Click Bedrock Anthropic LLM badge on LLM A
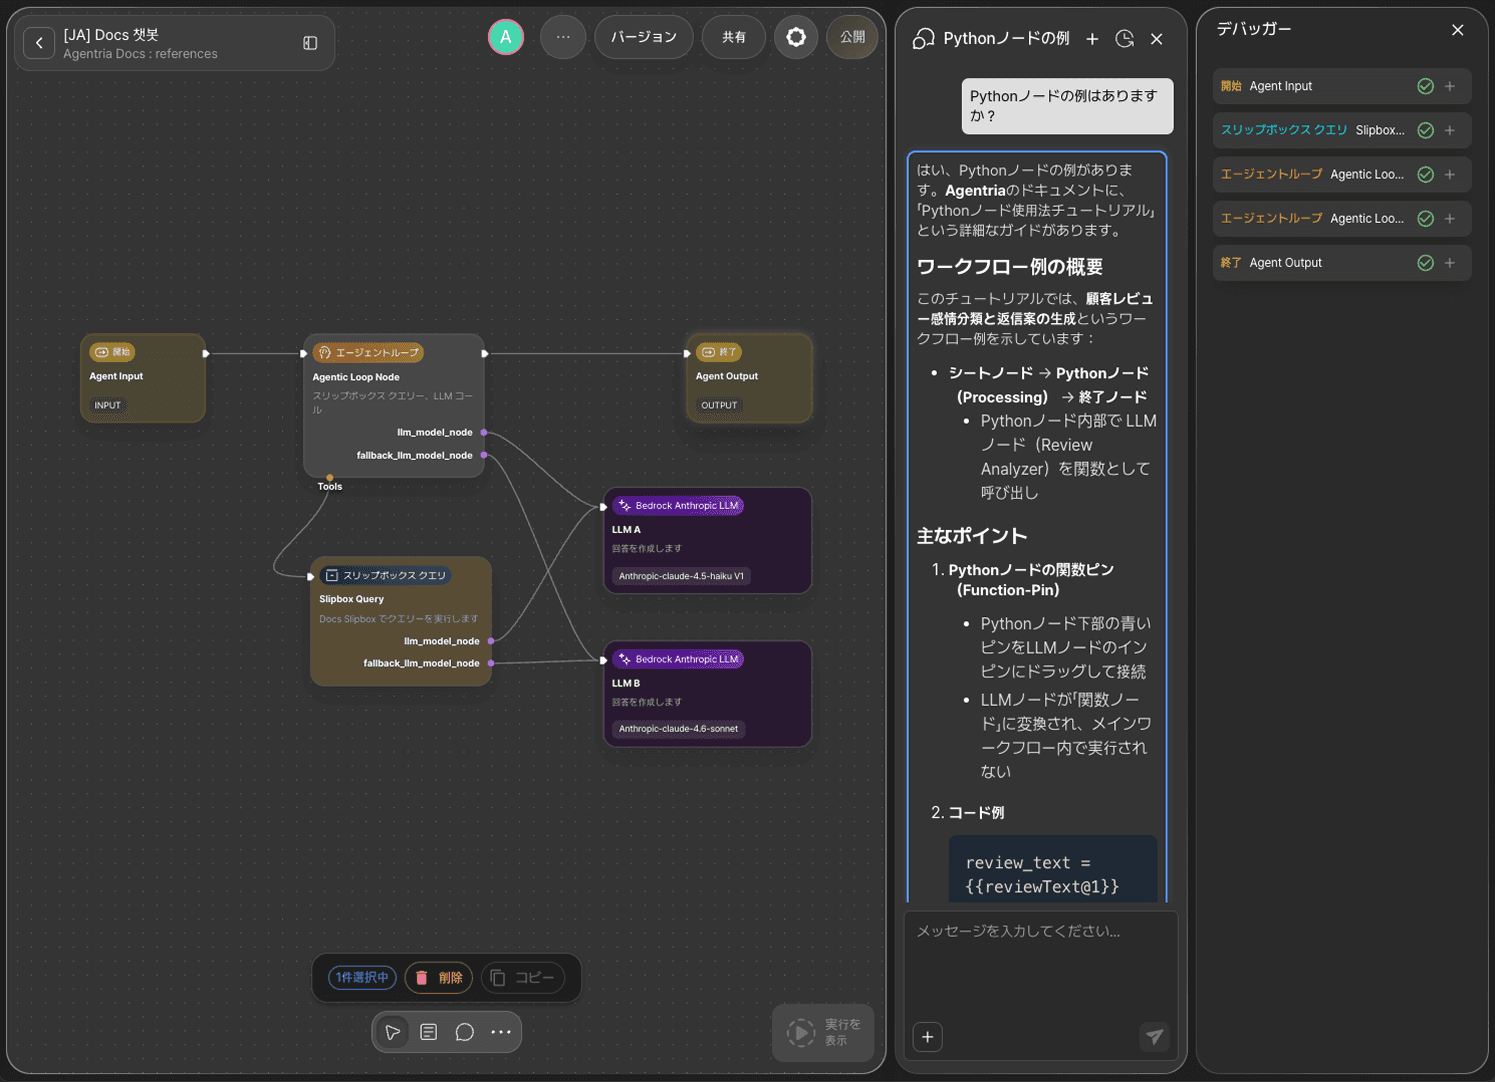This screenshot has height=1082, width=1495. point(679,506)
